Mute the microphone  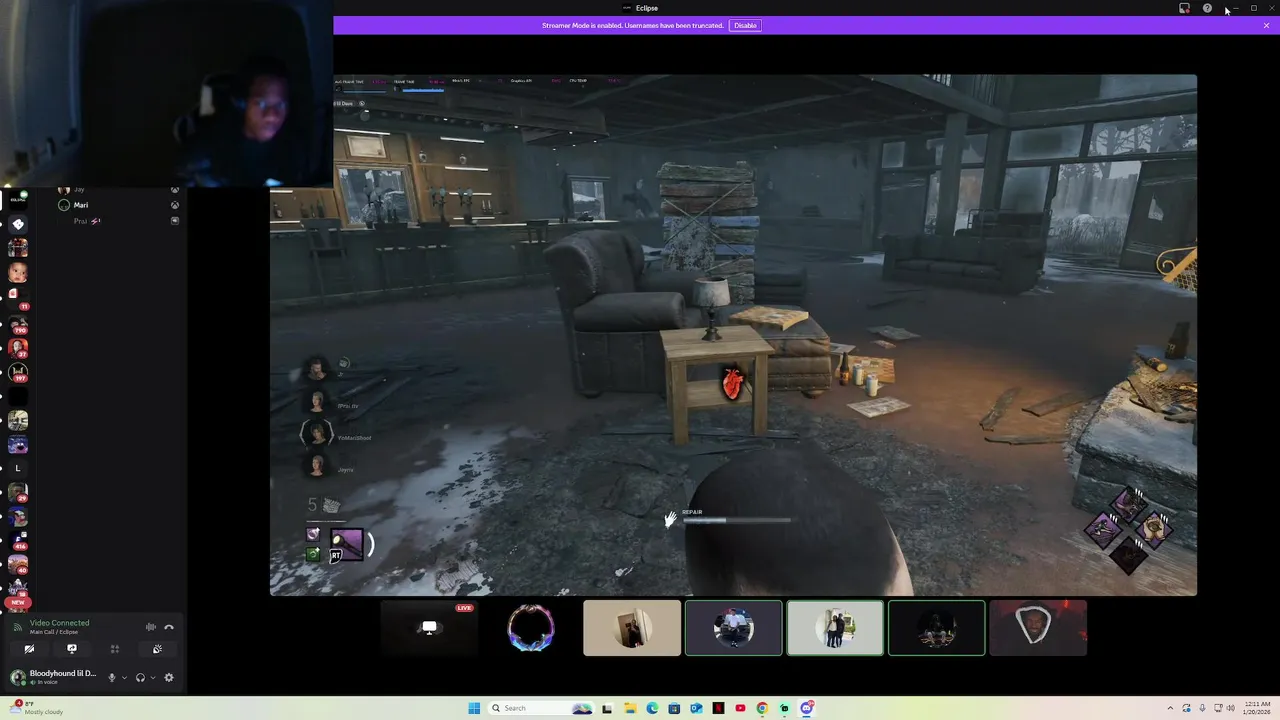coord(112,677)
